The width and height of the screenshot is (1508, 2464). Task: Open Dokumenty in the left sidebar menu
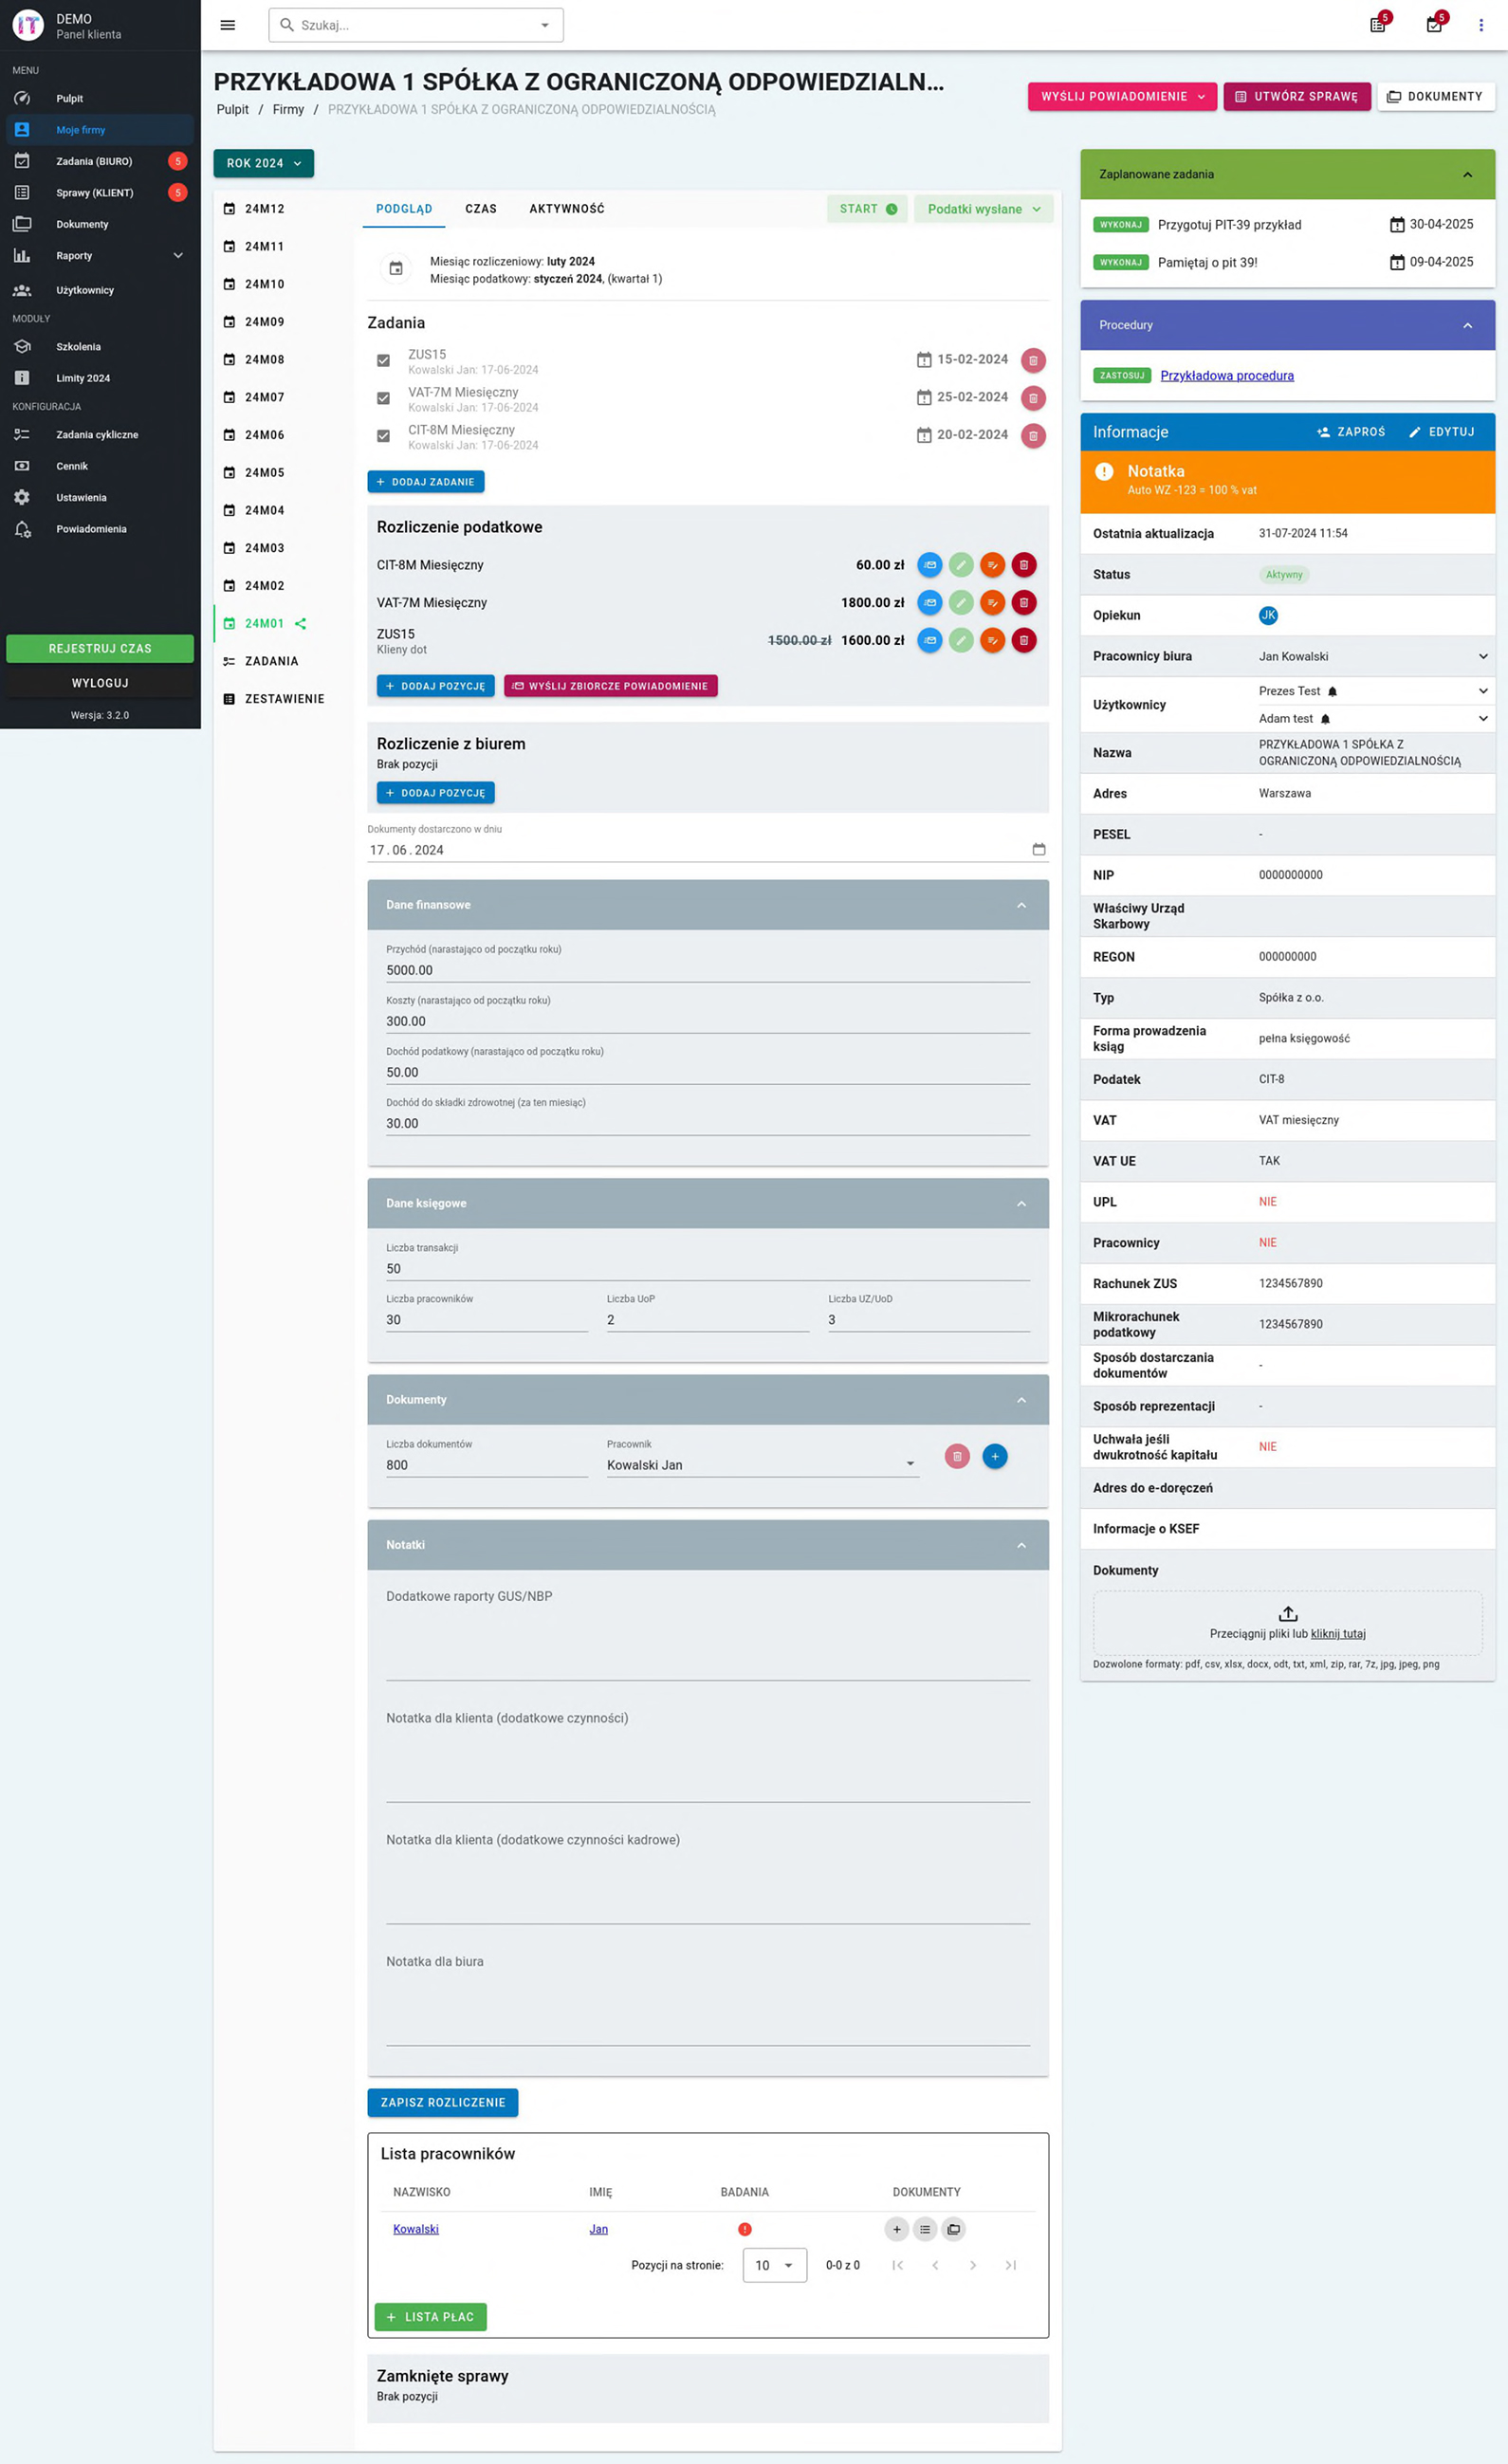pyautogui.click(x=82, y=225)
